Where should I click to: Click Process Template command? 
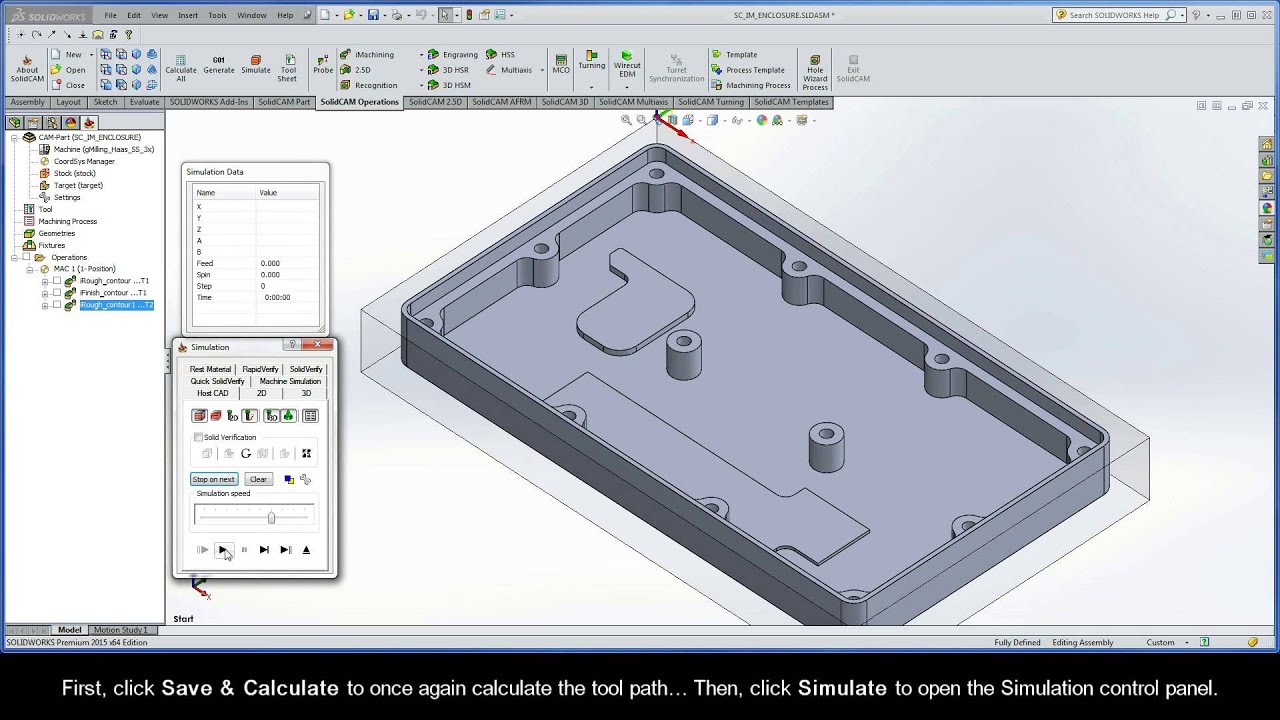(x=748, y=70)
